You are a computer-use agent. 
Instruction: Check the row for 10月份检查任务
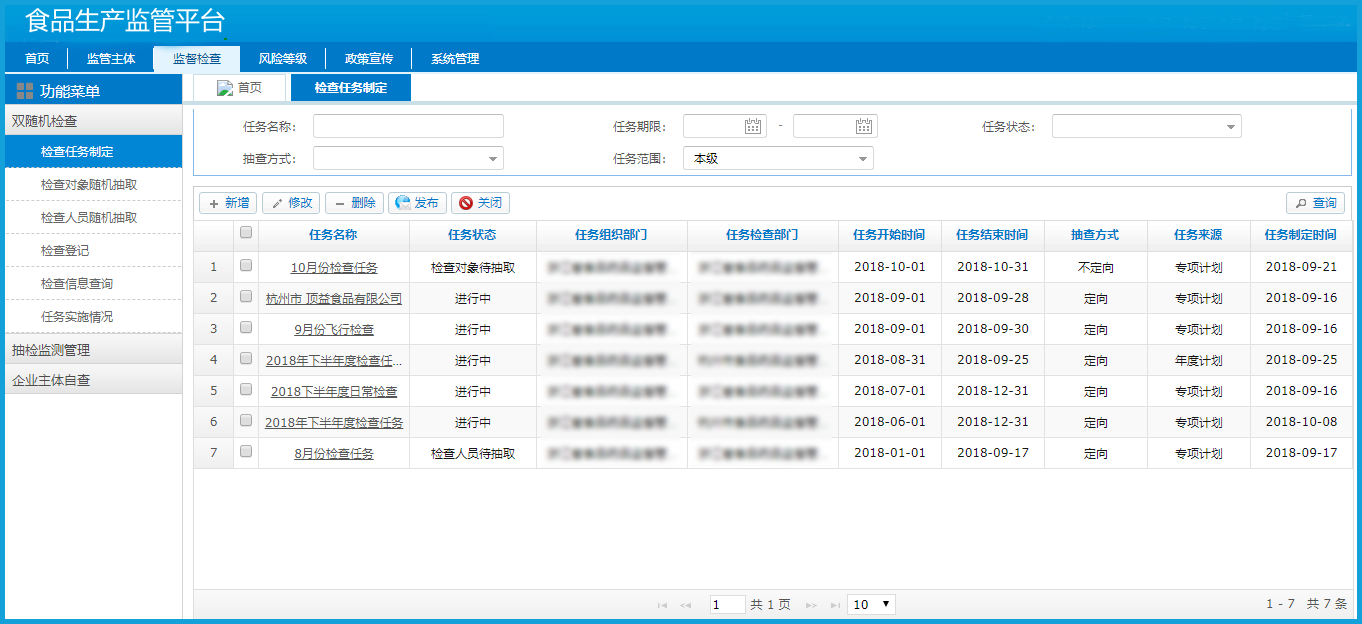246,266
